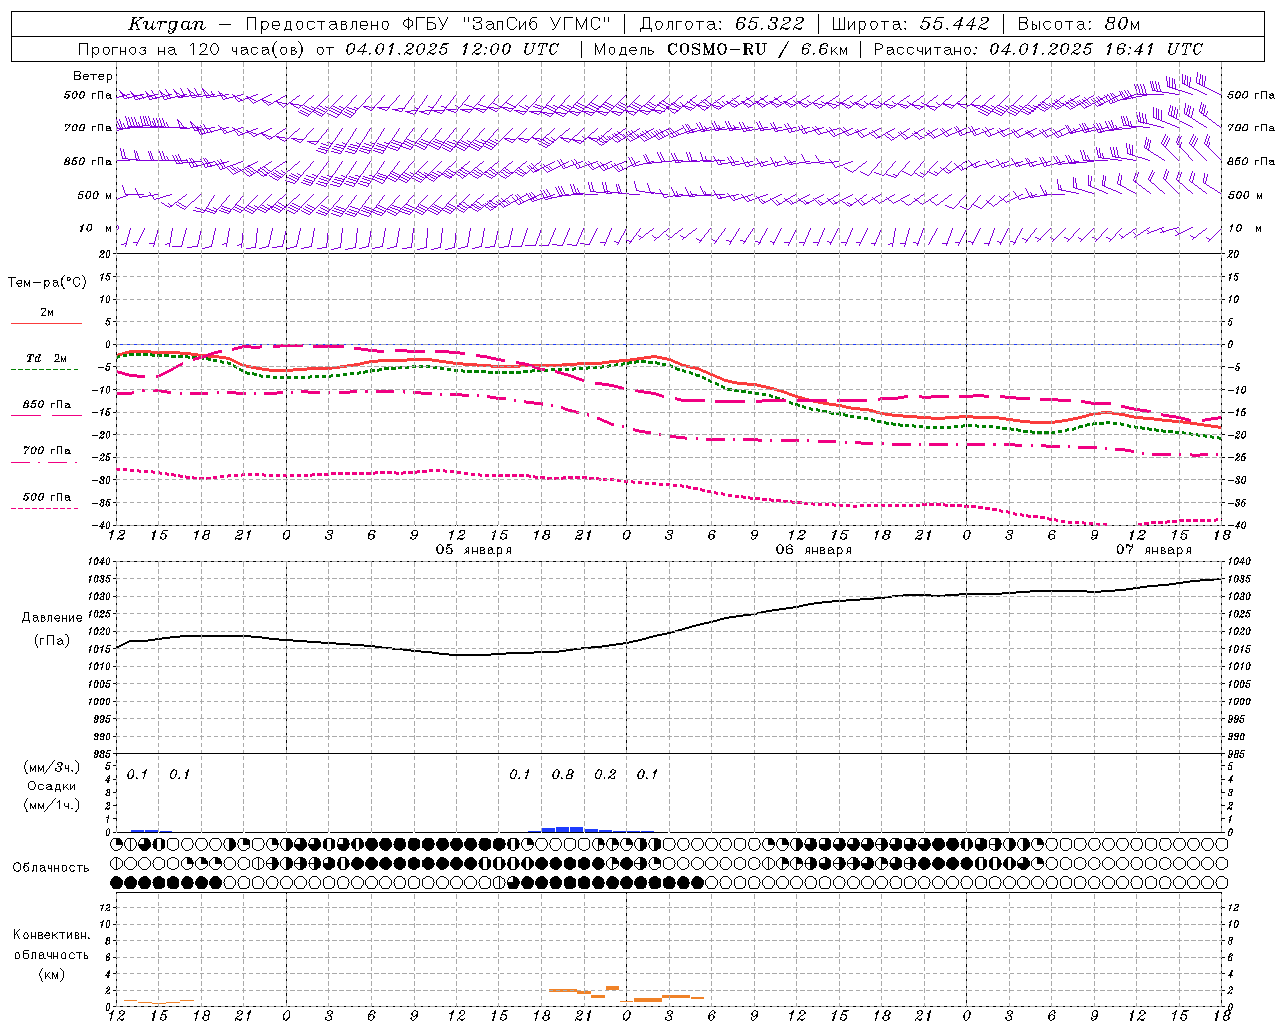Click the '05 января' date label
Screen dimensions: 1280x1024
click(474, 550)
